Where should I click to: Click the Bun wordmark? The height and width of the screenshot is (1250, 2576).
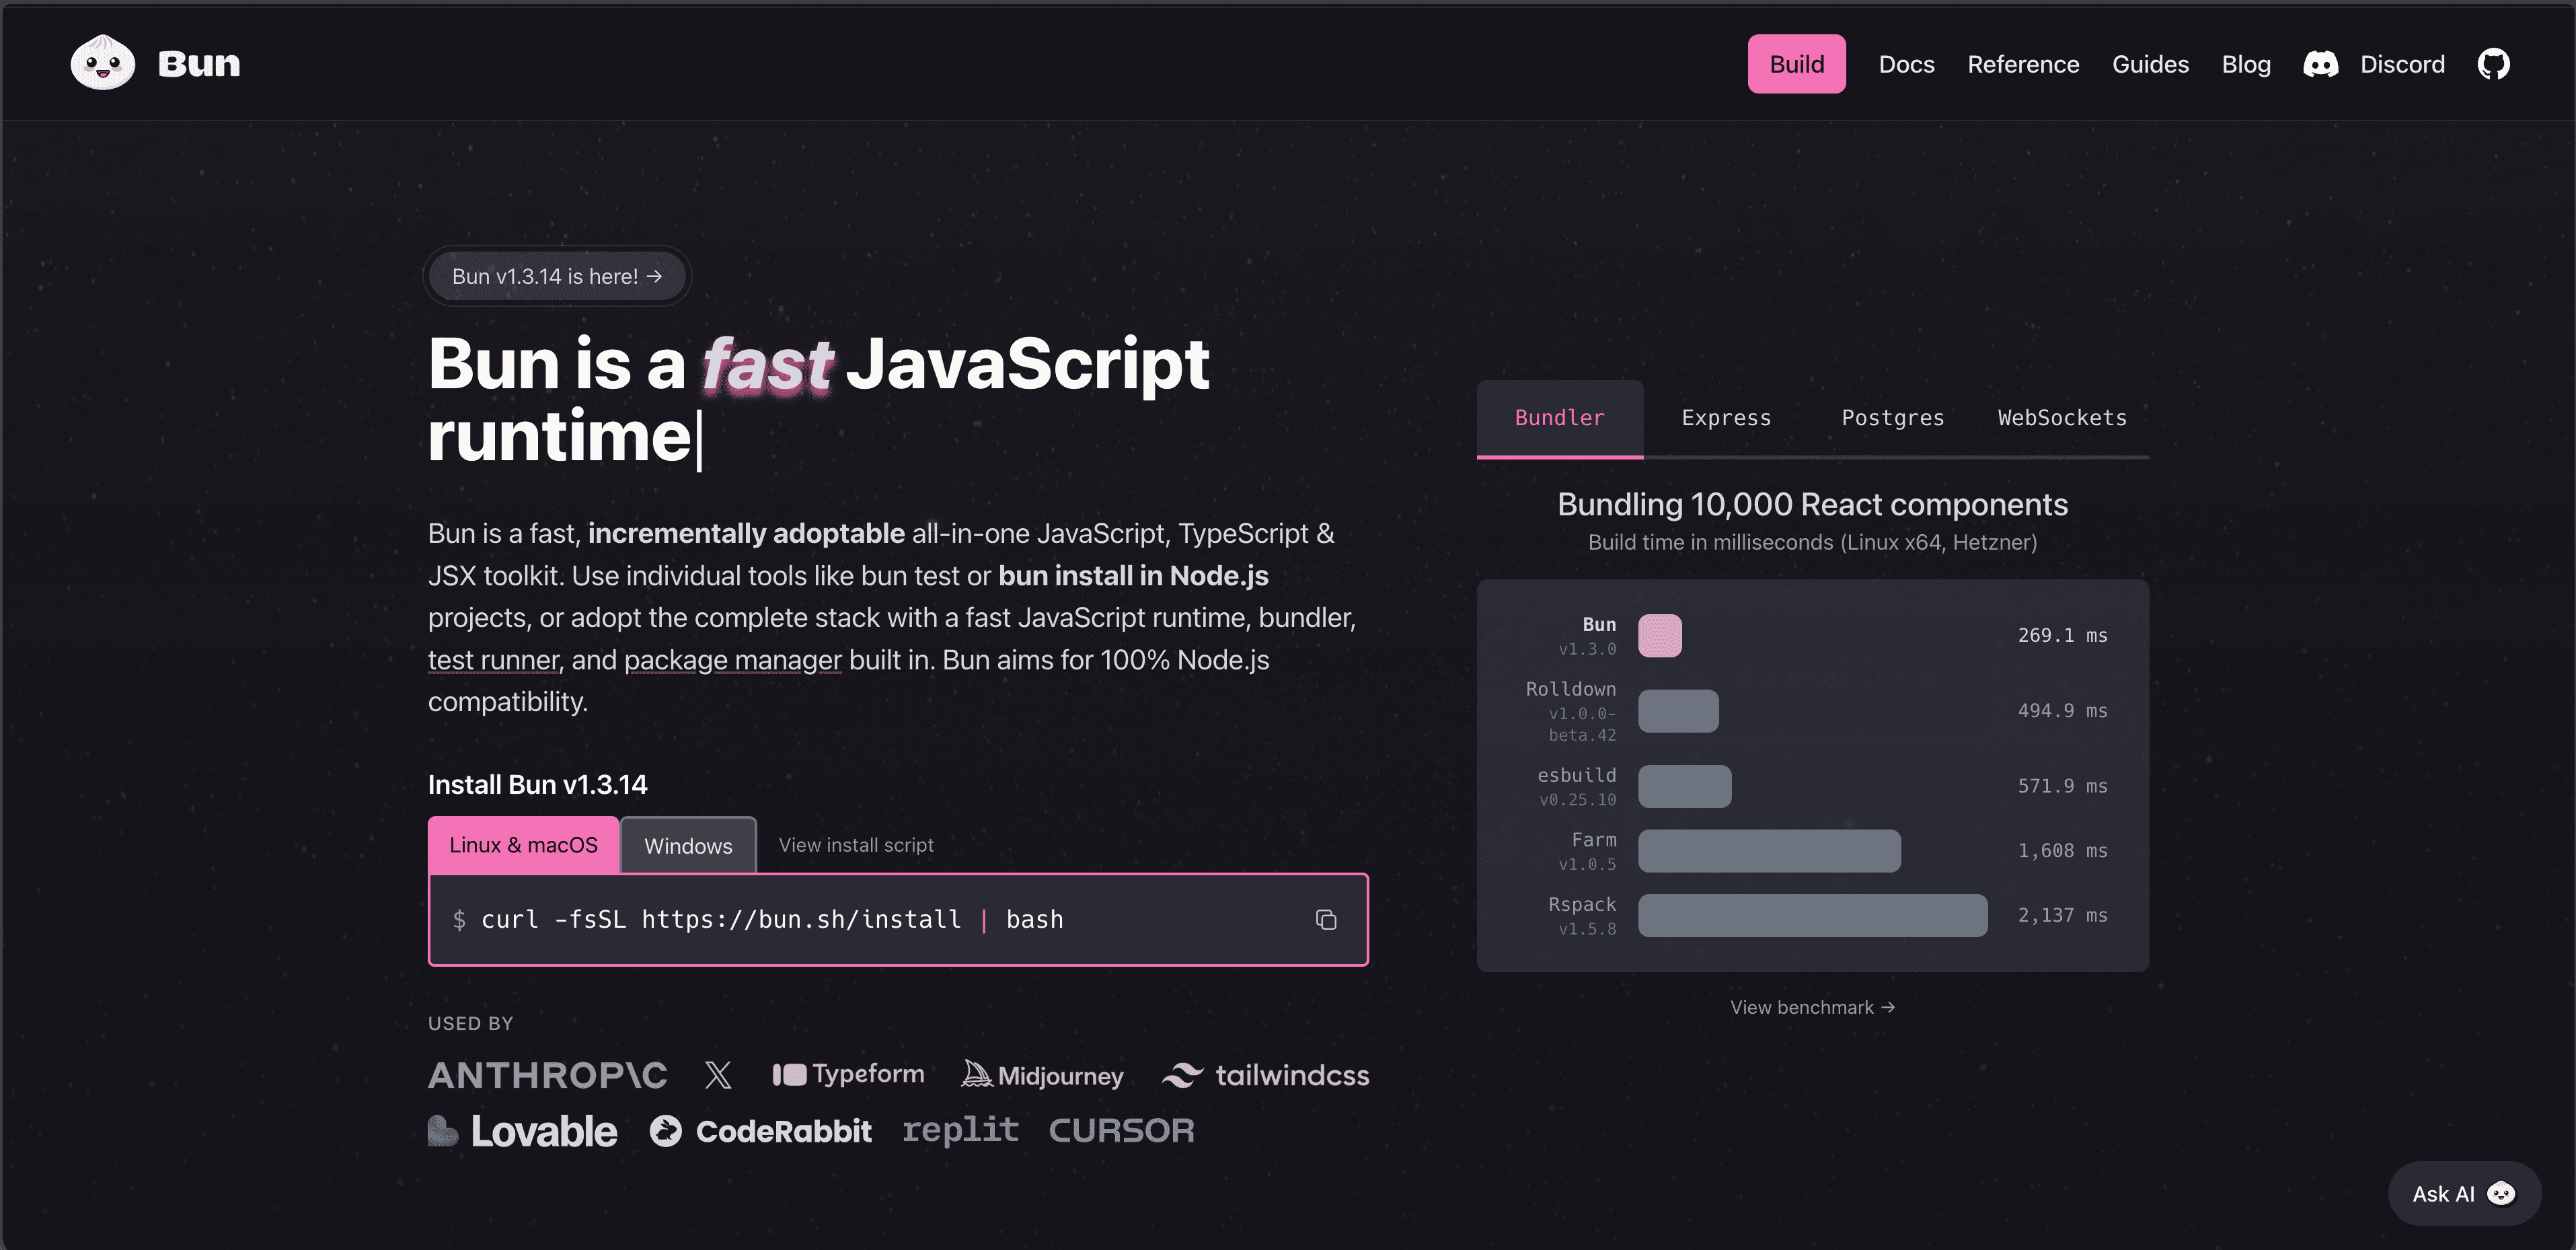[x=199, y=64]
